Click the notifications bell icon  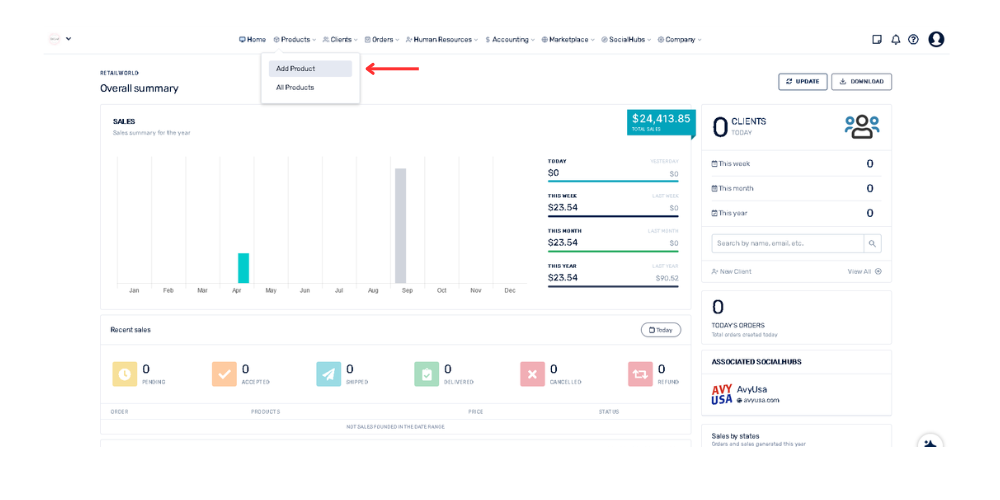[895, 40]
